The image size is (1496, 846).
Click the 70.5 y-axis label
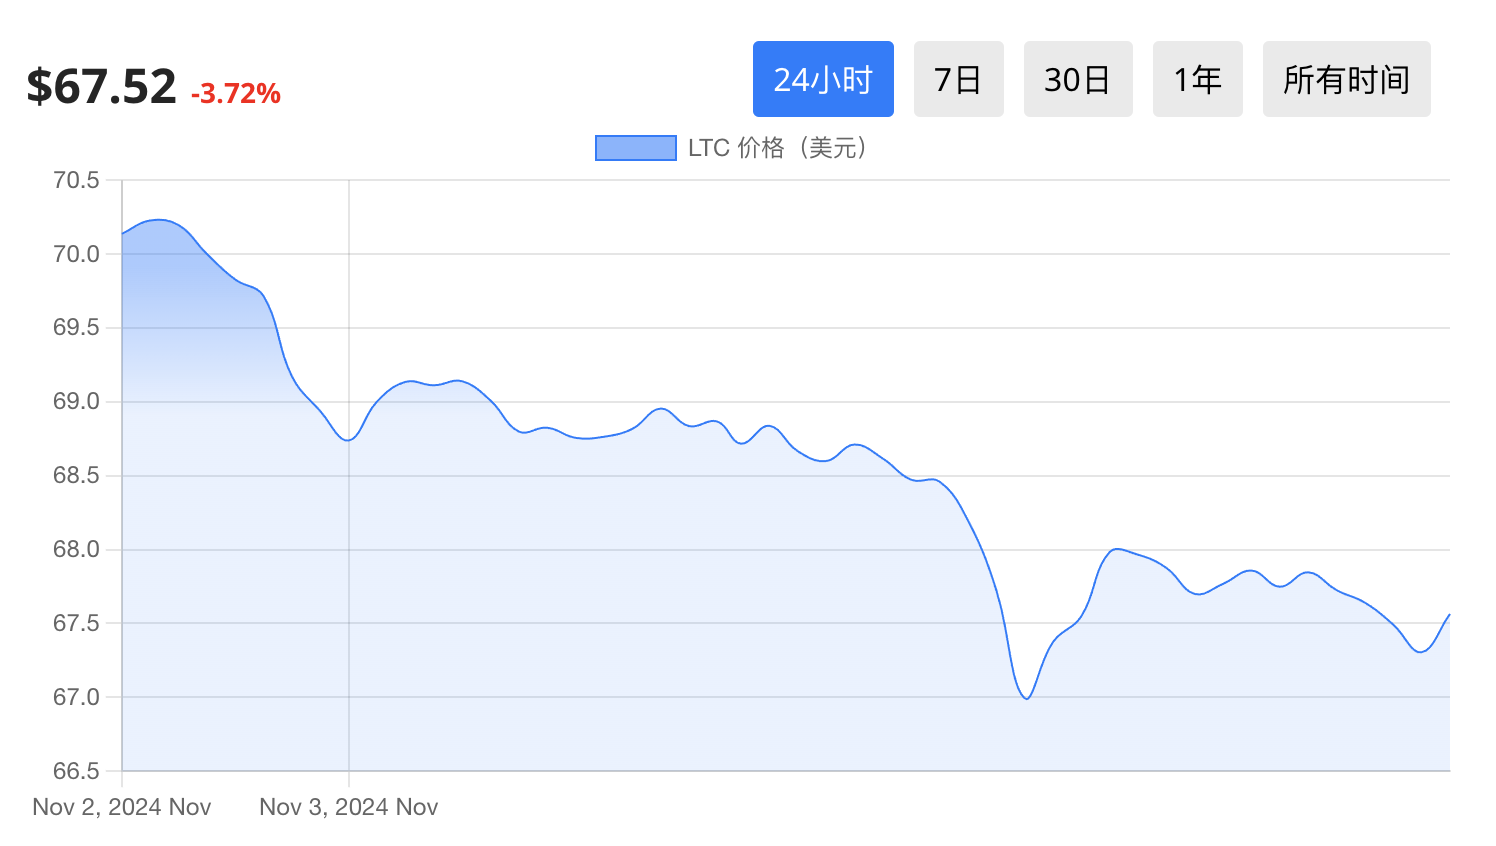click(x=76, y=180)
